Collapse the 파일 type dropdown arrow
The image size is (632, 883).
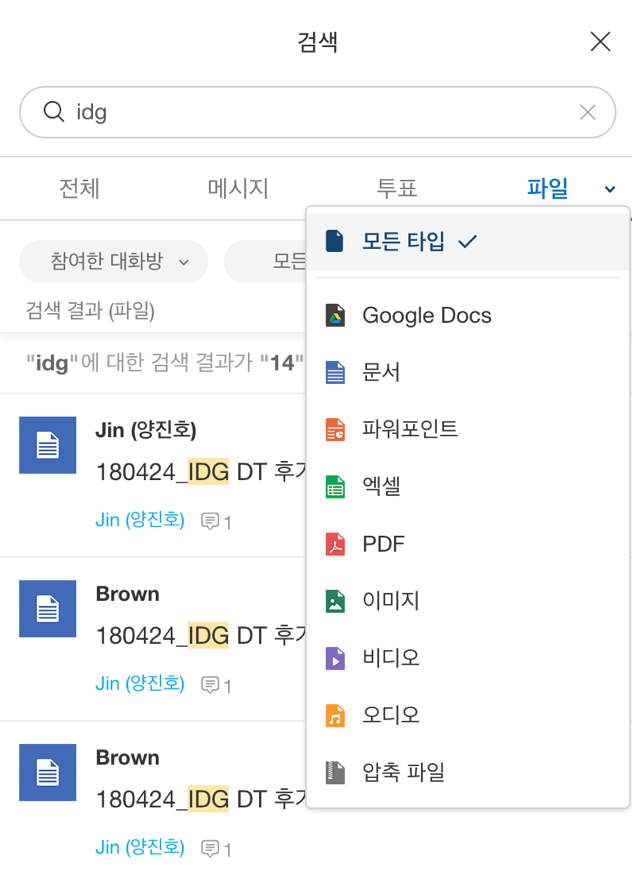[610, 189]
